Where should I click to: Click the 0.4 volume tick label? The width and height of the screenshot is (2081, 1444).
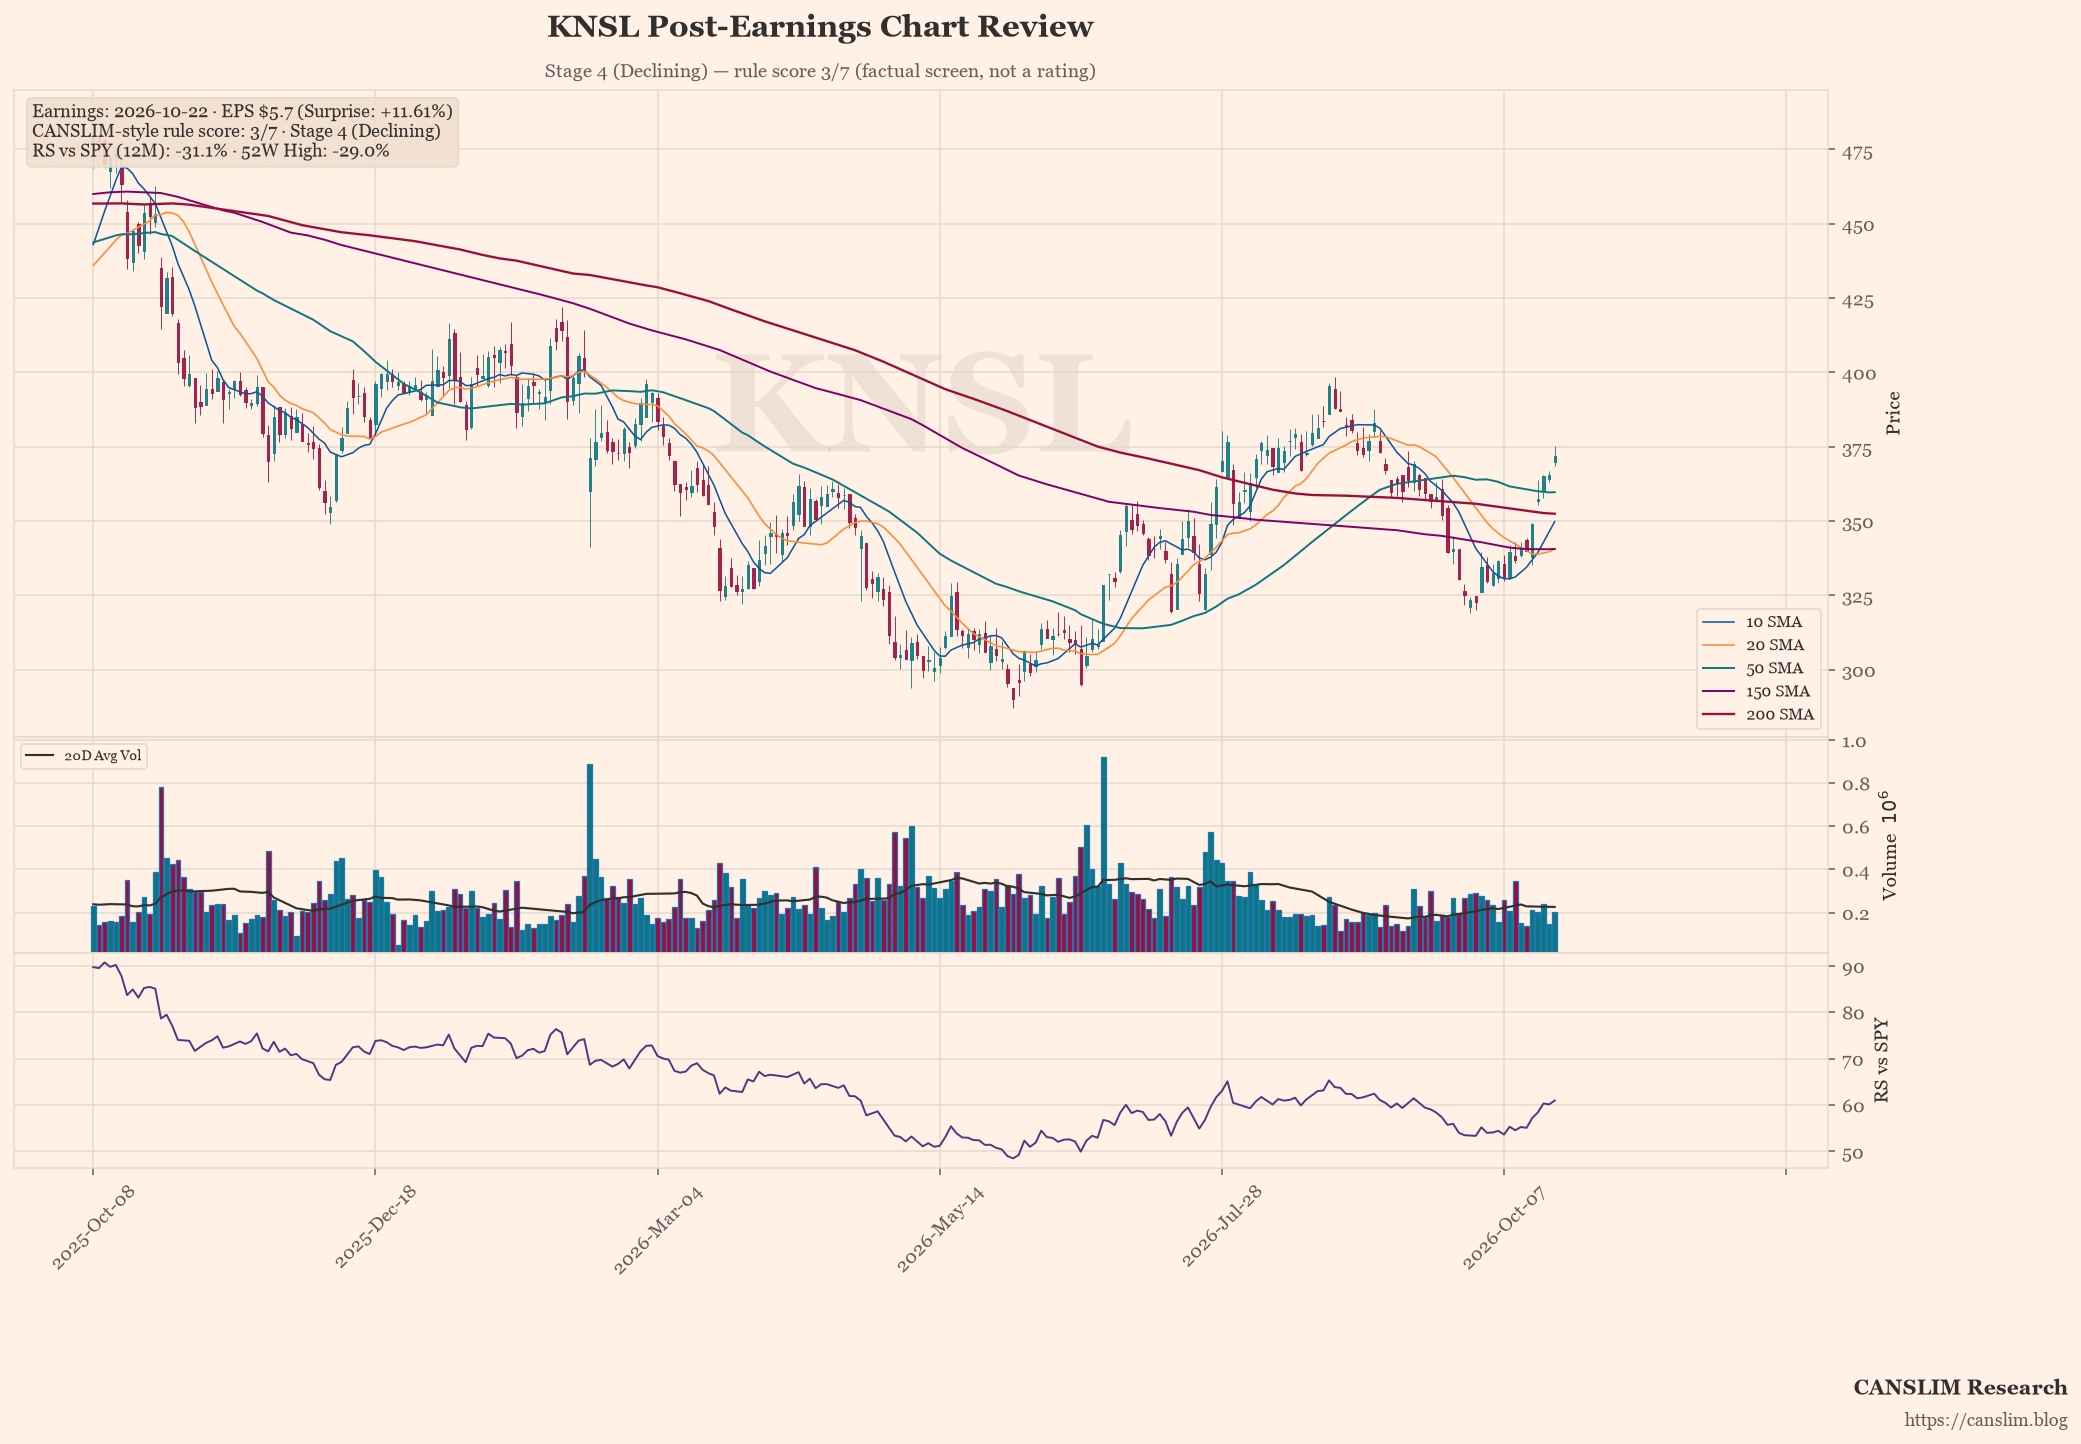coord(1855,871)
